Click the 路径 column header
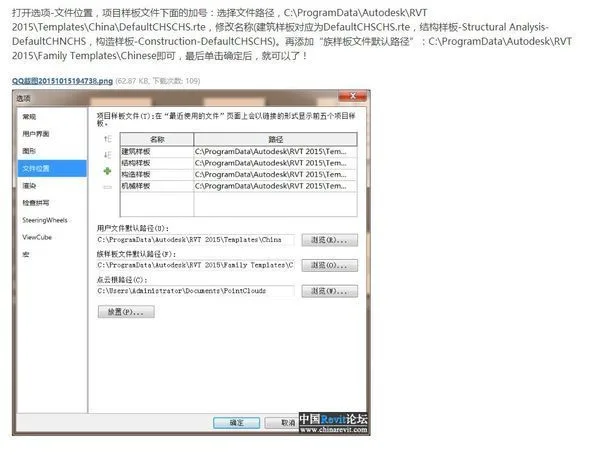Screen dimensions: 600x455 coord(276,139)
